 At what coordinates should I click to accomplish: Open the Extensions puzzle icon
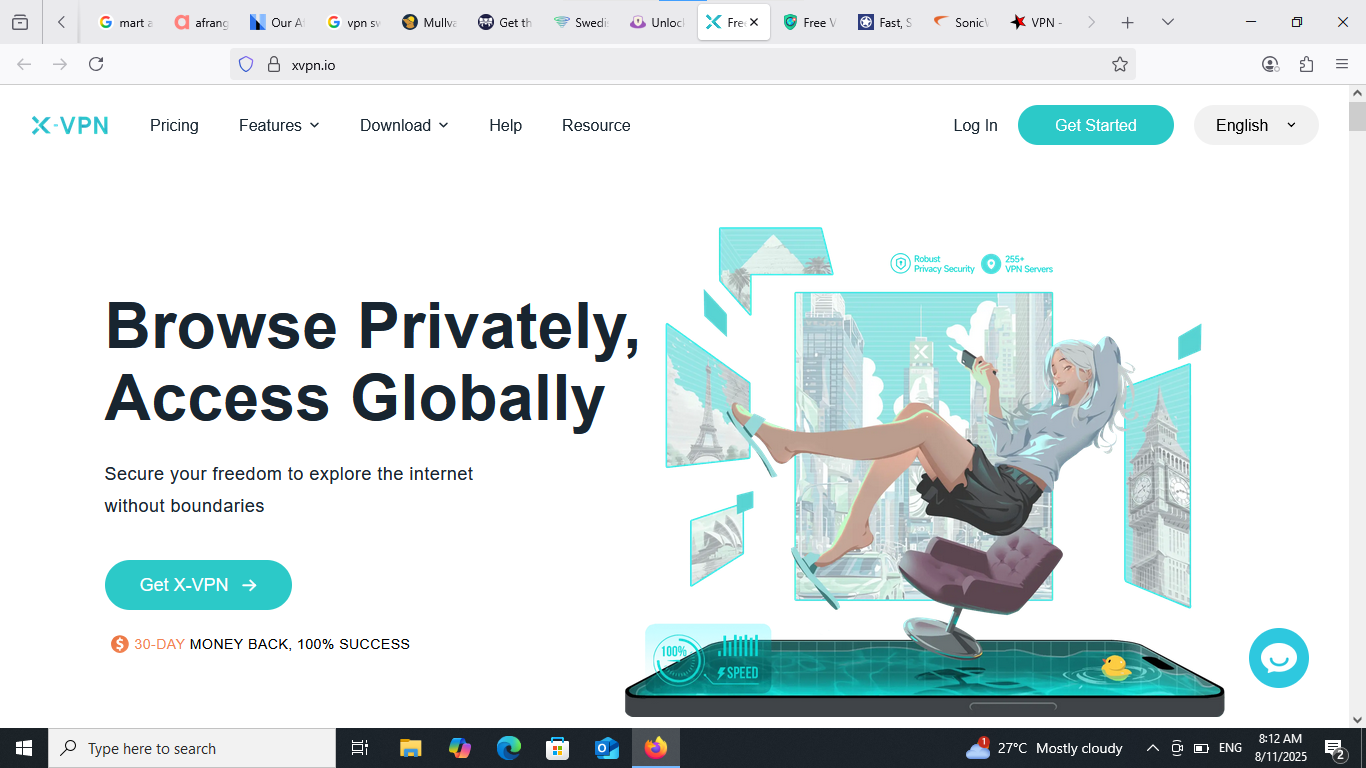click(x=1306, y=64)
